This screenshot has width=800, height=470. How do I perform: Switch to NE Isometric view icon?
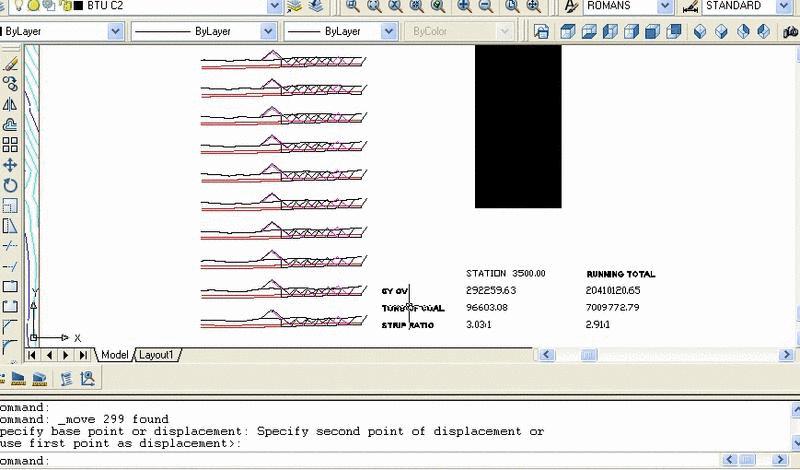(743, 32)
